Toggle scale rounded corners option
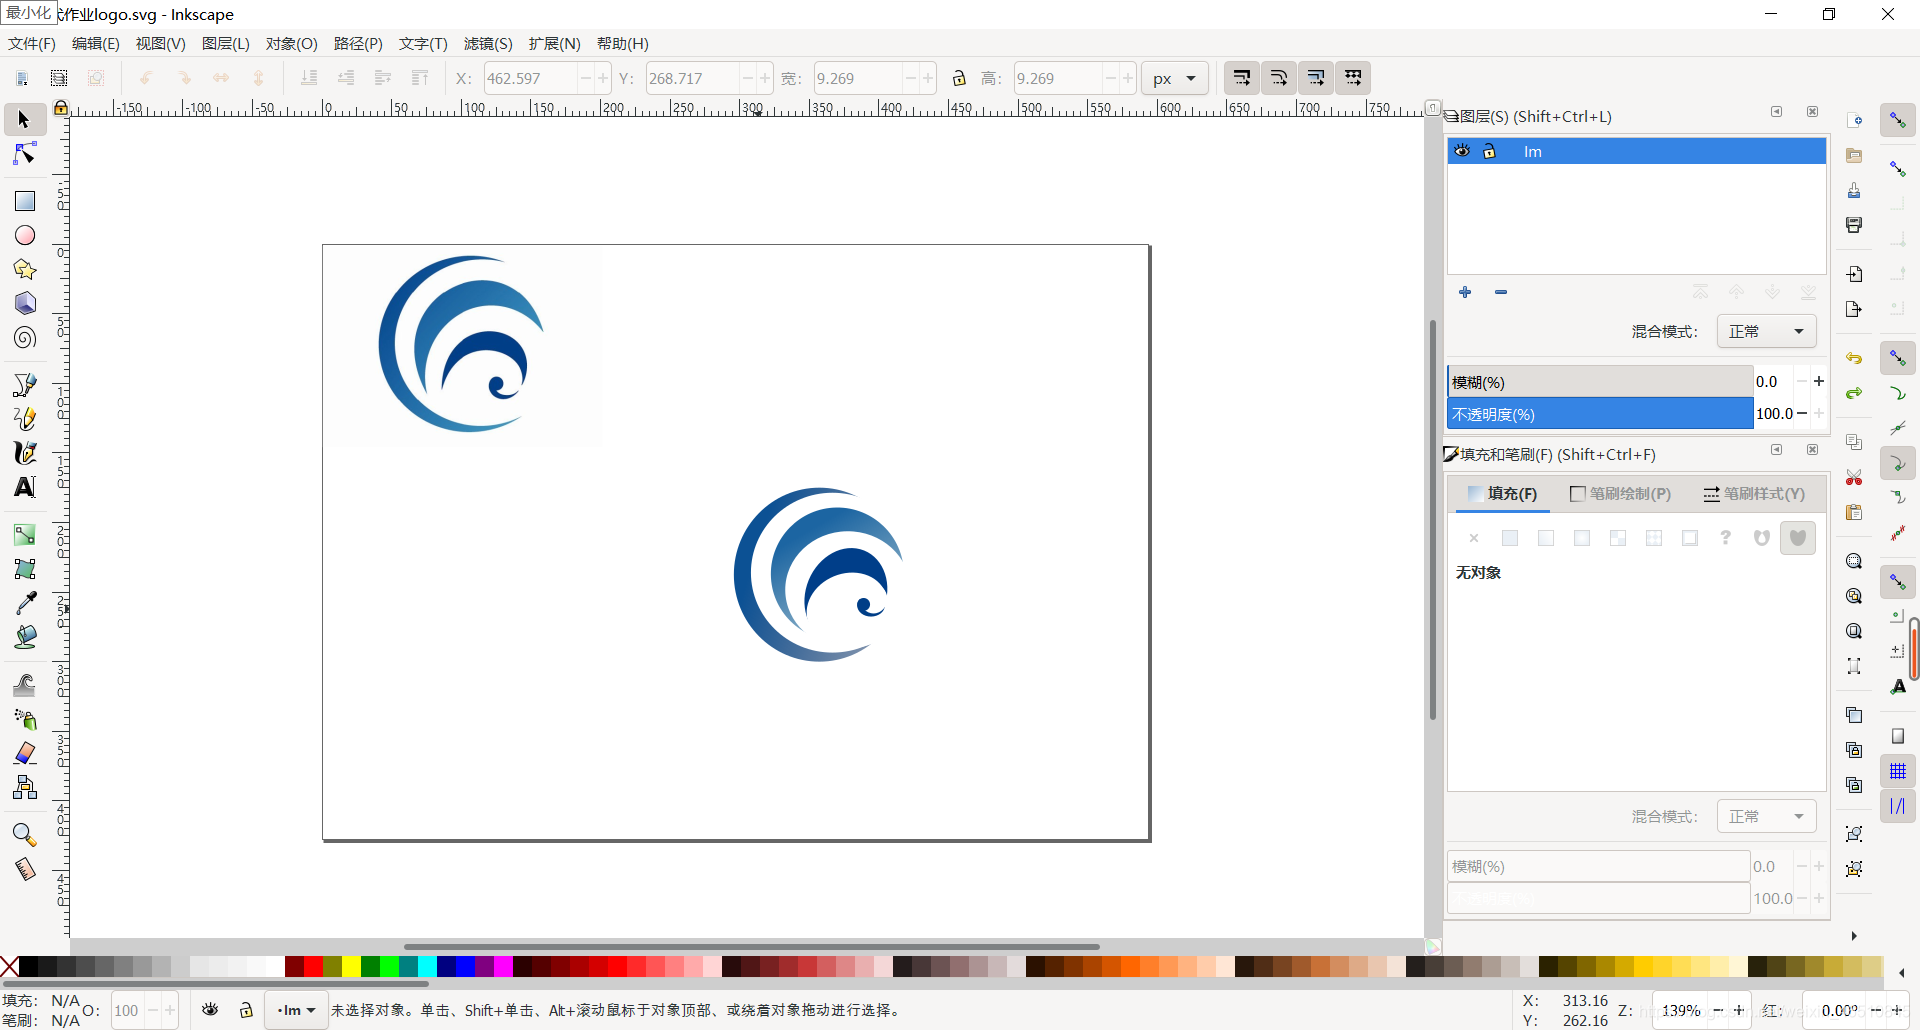 pos(1279,78)
